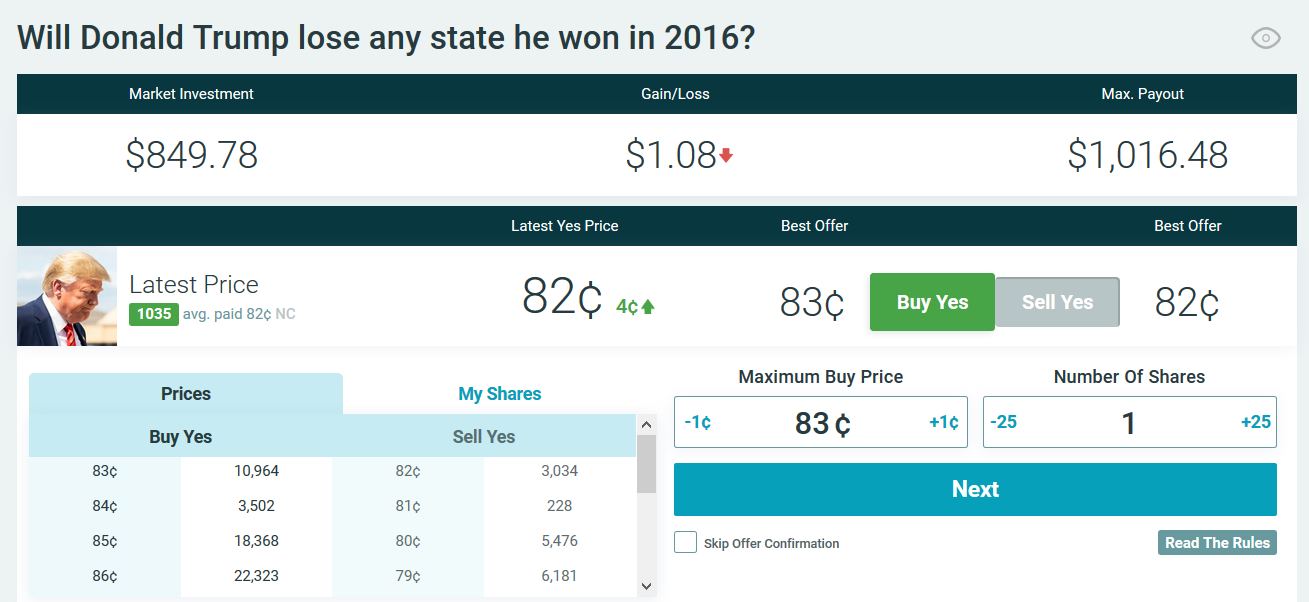Enable Skip Offer Confirmation checkbox

685,542
